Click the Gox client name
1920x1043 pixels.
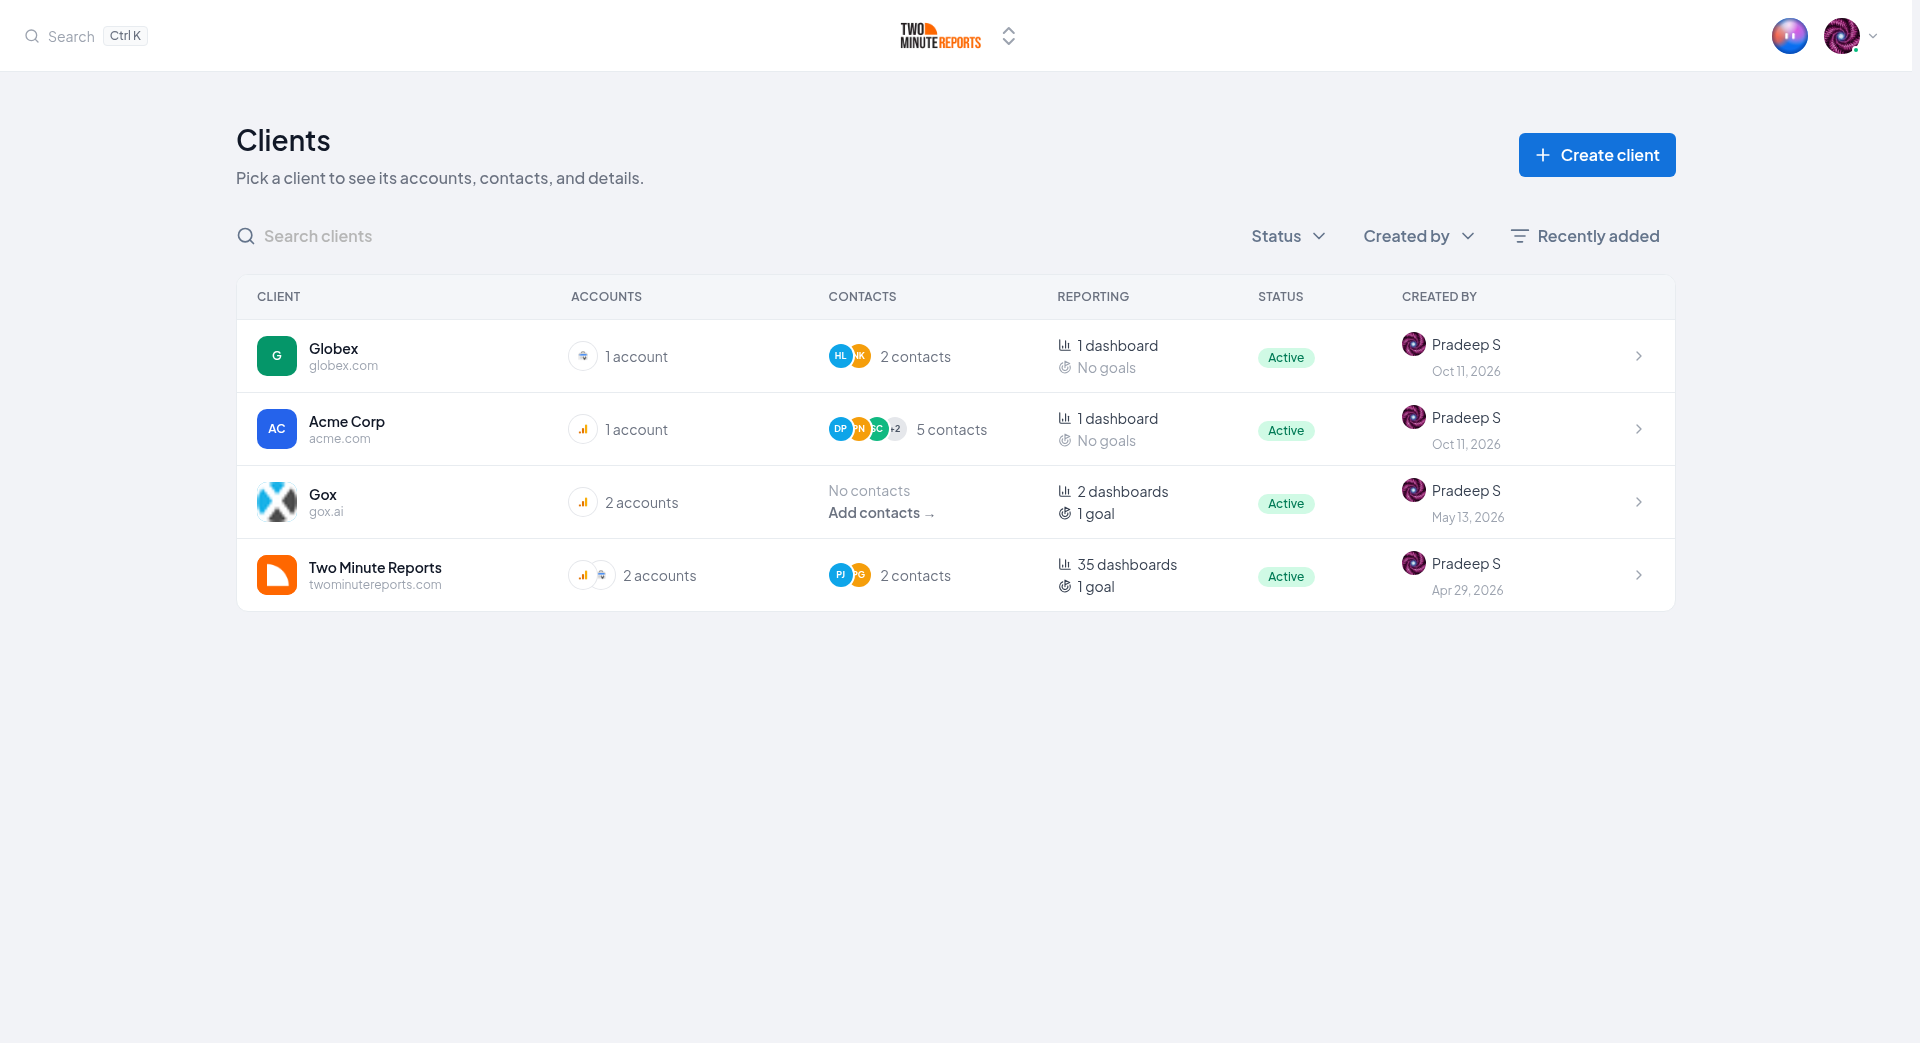point(323,495)
